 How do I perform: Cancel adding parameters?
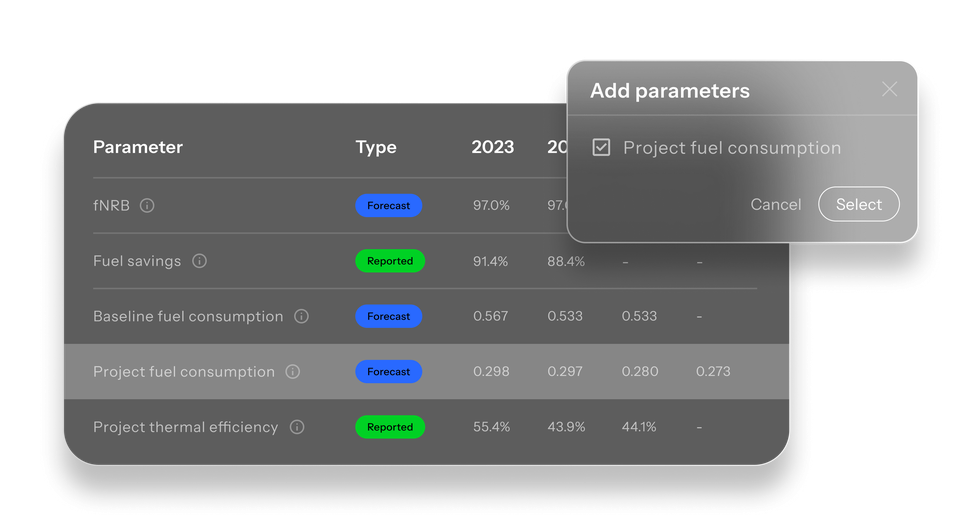pyautogui.click(x=776, y=204)
